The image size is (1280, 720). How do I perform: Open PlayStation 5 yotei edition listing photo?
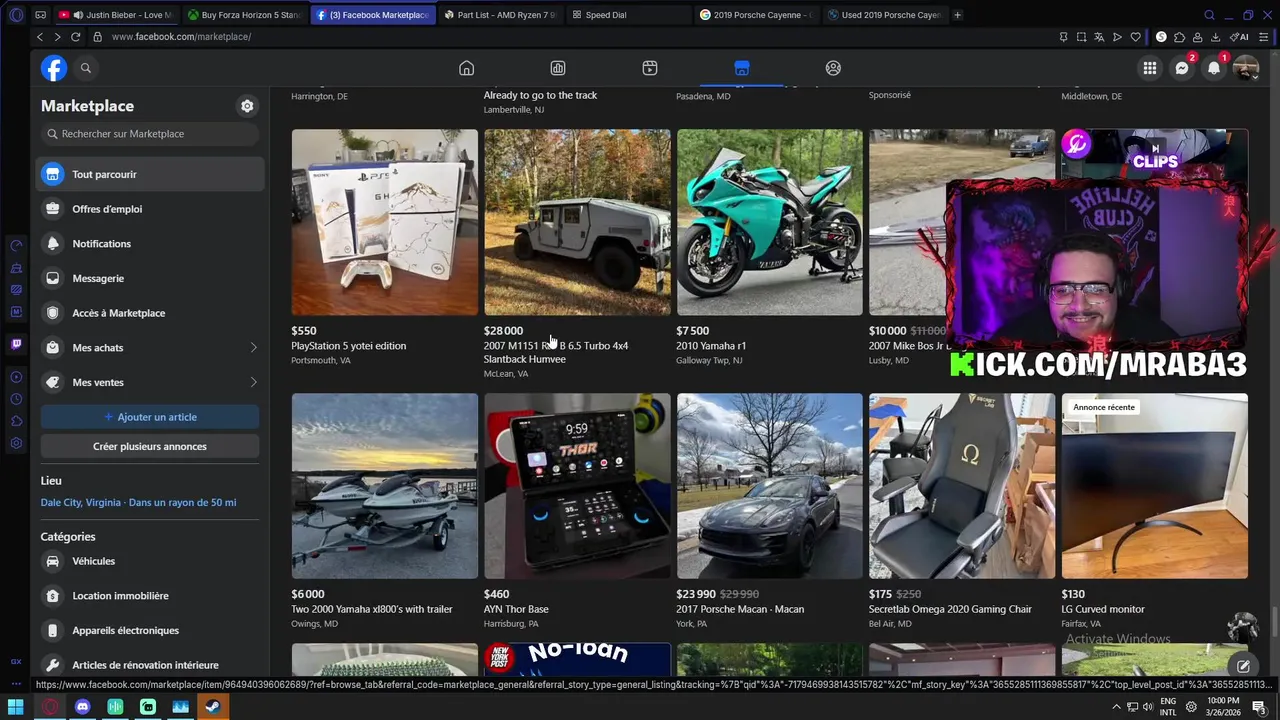(385, 222)
